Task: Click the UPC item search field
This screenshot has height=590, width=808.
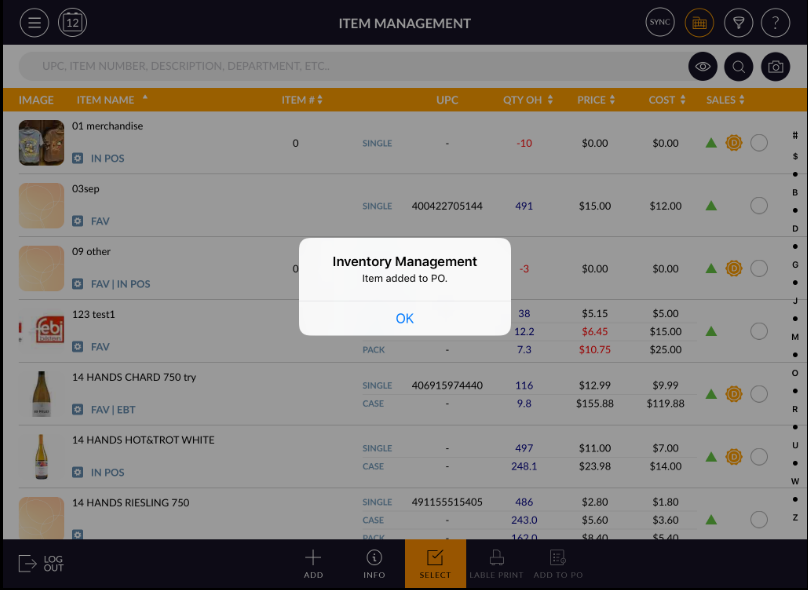Action: click(x=350, y=67)
